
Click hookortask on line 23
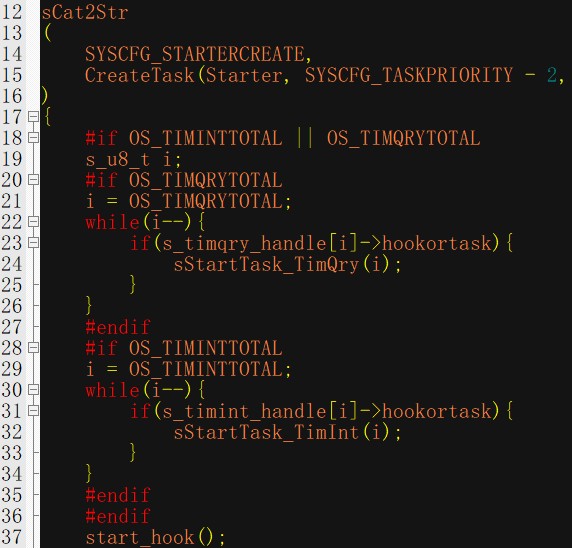pos(437,243)
